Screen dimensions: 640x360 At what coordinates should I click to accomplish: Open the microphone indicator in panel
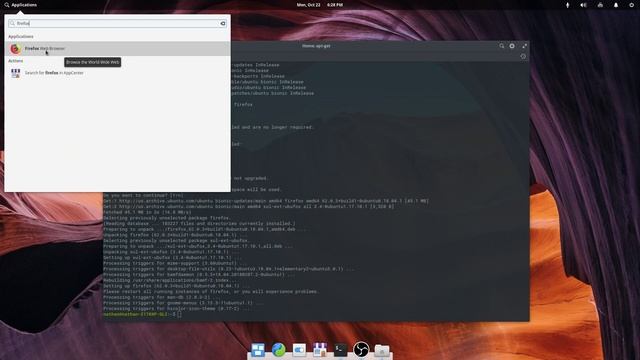click(x=567, y=5)
